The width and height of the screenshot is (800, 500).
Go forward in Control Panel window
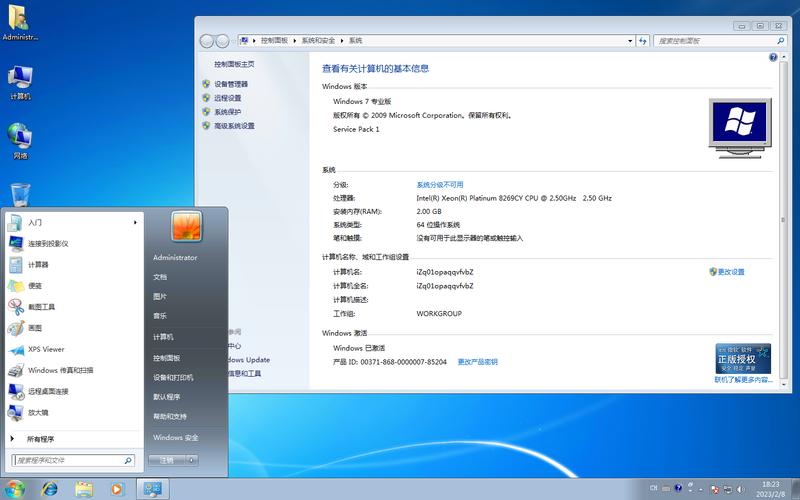tap(222, 41)
